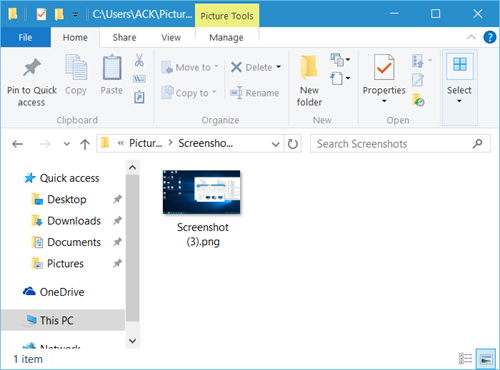This screenshot has width=500, height=370.
Task: Click the Pictur... breadcrumb in address bar
Action: coord(146,143)
